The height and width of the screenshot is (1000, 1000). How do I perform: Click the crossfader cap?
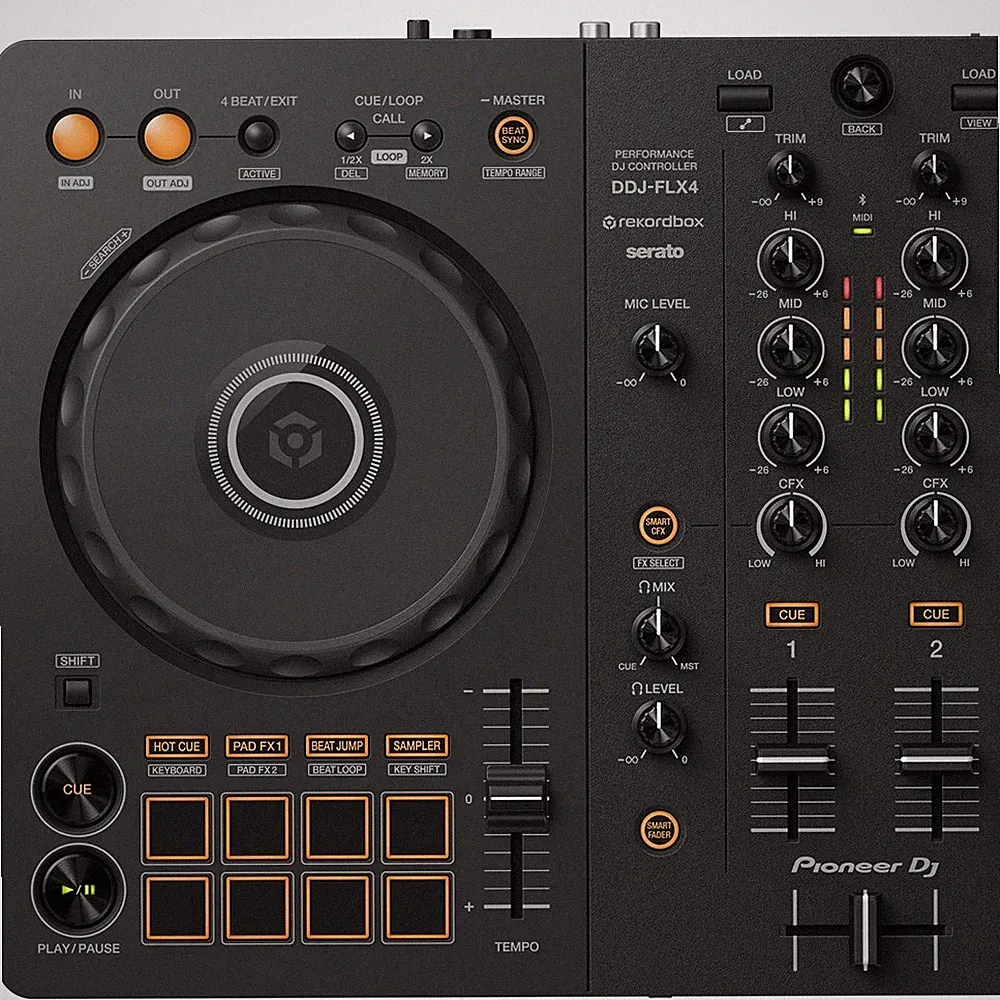point(865,930)
